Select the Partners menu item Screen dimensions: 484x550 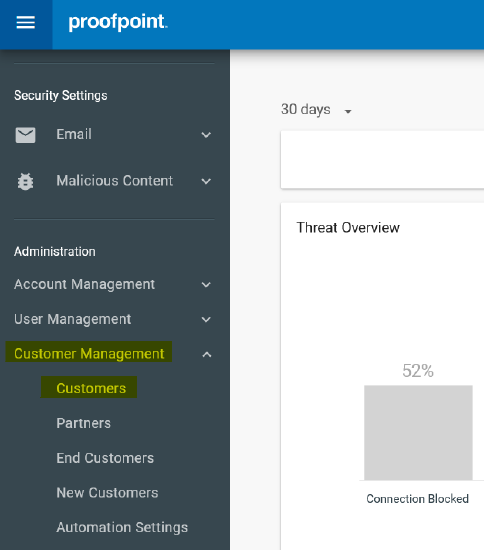click(x=83, y=423)
